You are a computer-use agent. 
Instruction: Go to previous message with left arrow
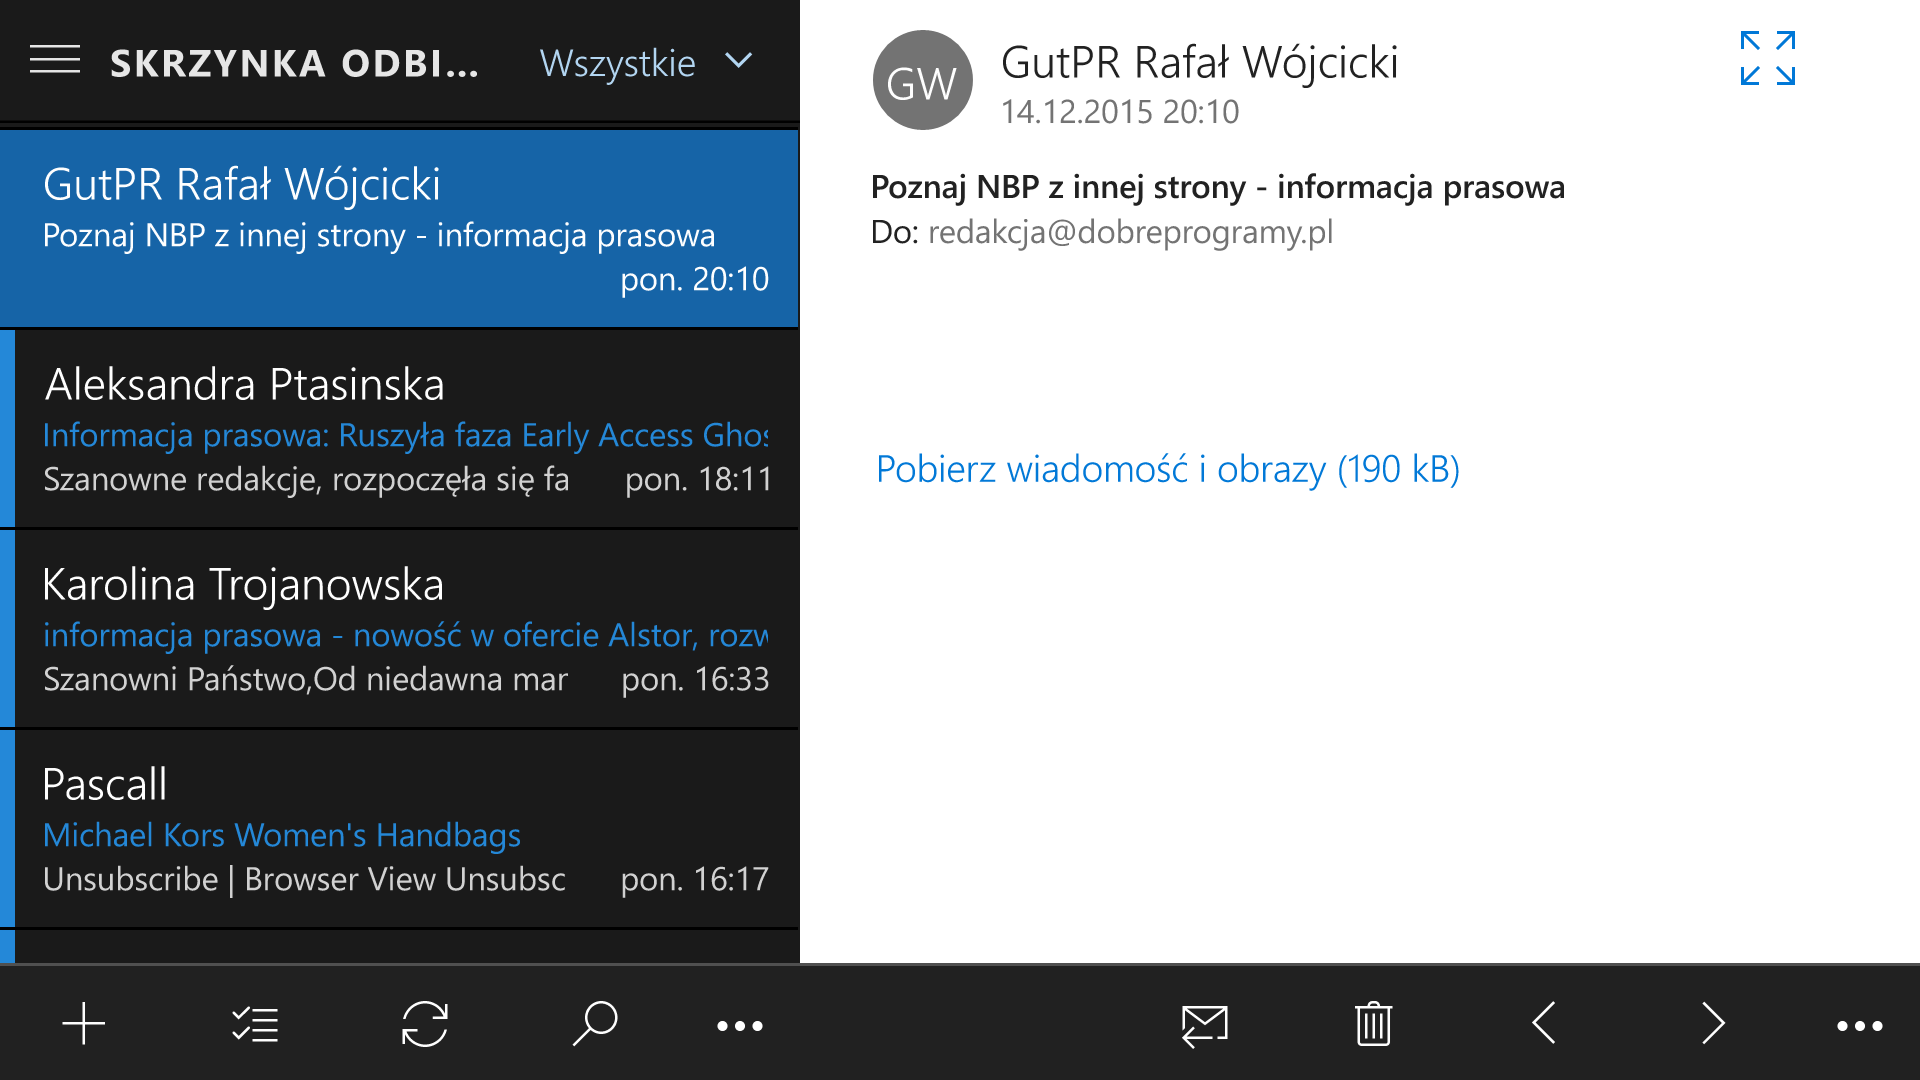point(1544,1024)
